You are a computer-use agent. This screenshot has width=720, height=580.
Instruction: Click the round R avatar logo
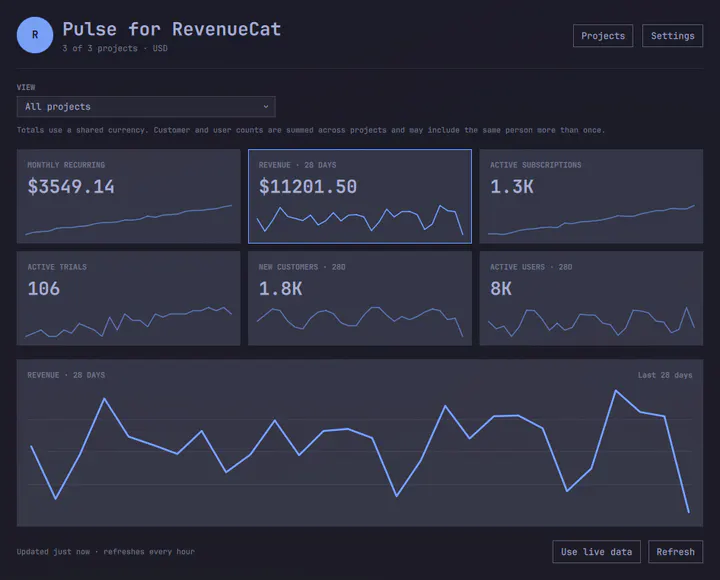point(35,35)
